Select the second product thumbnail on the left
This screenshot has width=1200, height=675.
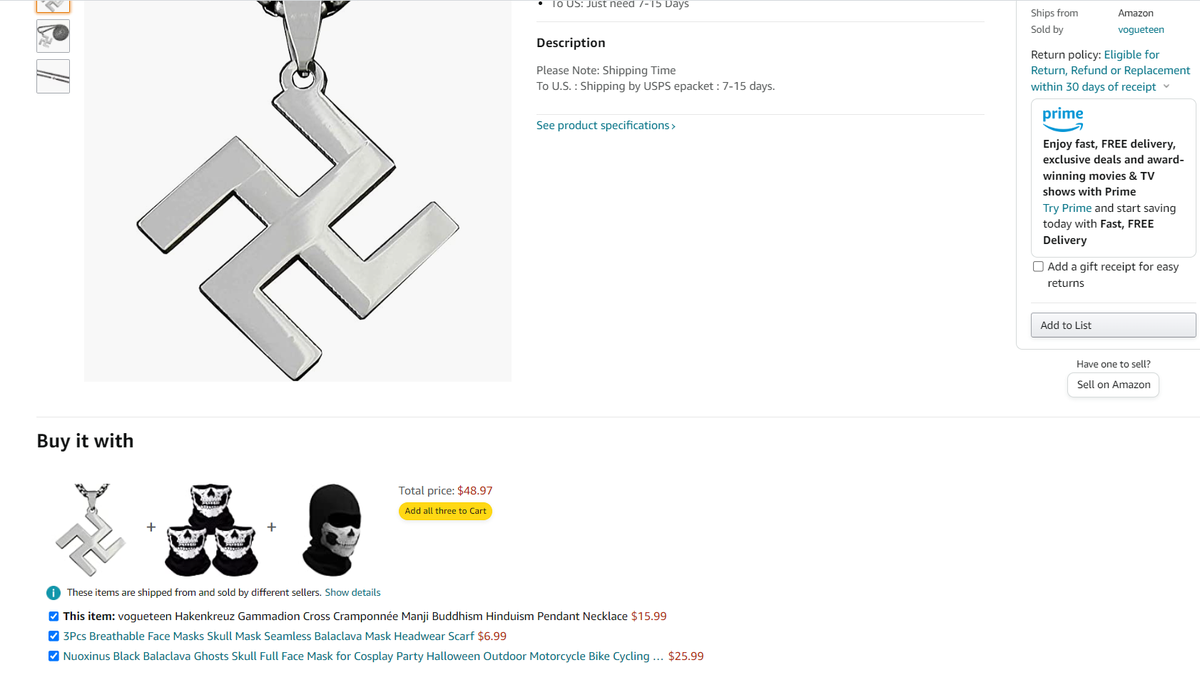click(53, 36)
